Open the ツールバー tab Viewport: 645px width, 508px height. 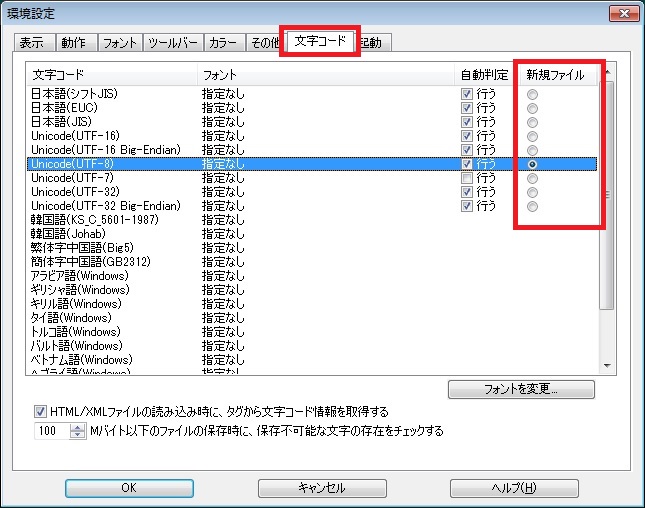173,43
